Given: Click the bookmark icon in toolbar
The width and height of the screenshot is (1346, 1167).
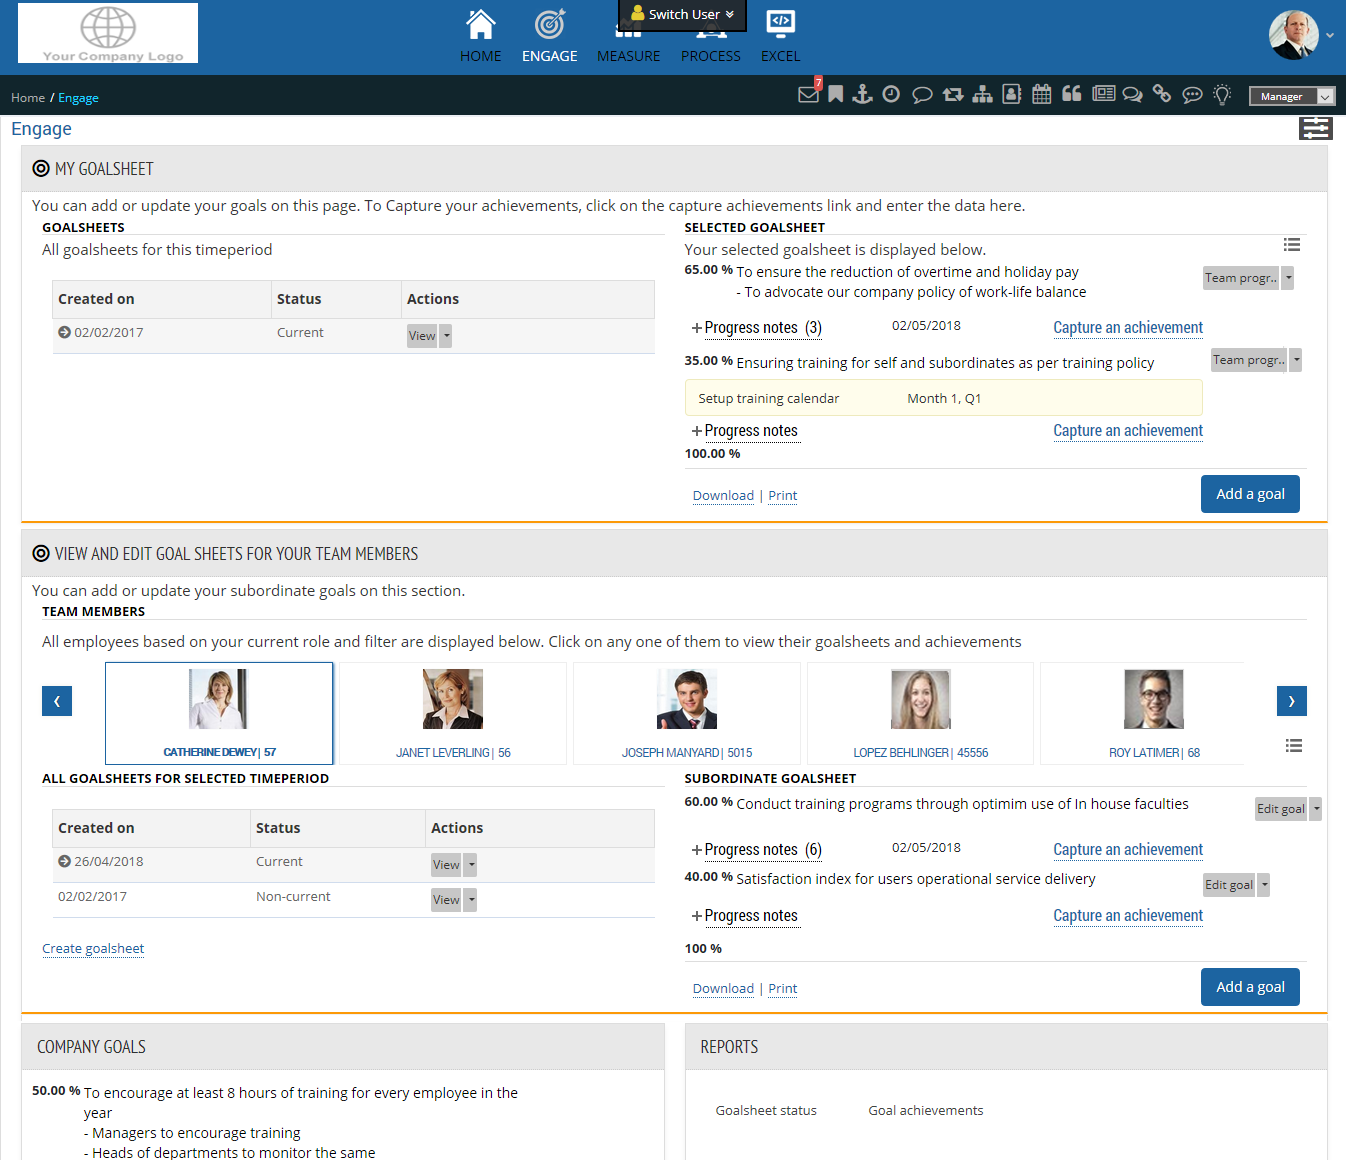Looking at the screenshot, I should [836, 94].
